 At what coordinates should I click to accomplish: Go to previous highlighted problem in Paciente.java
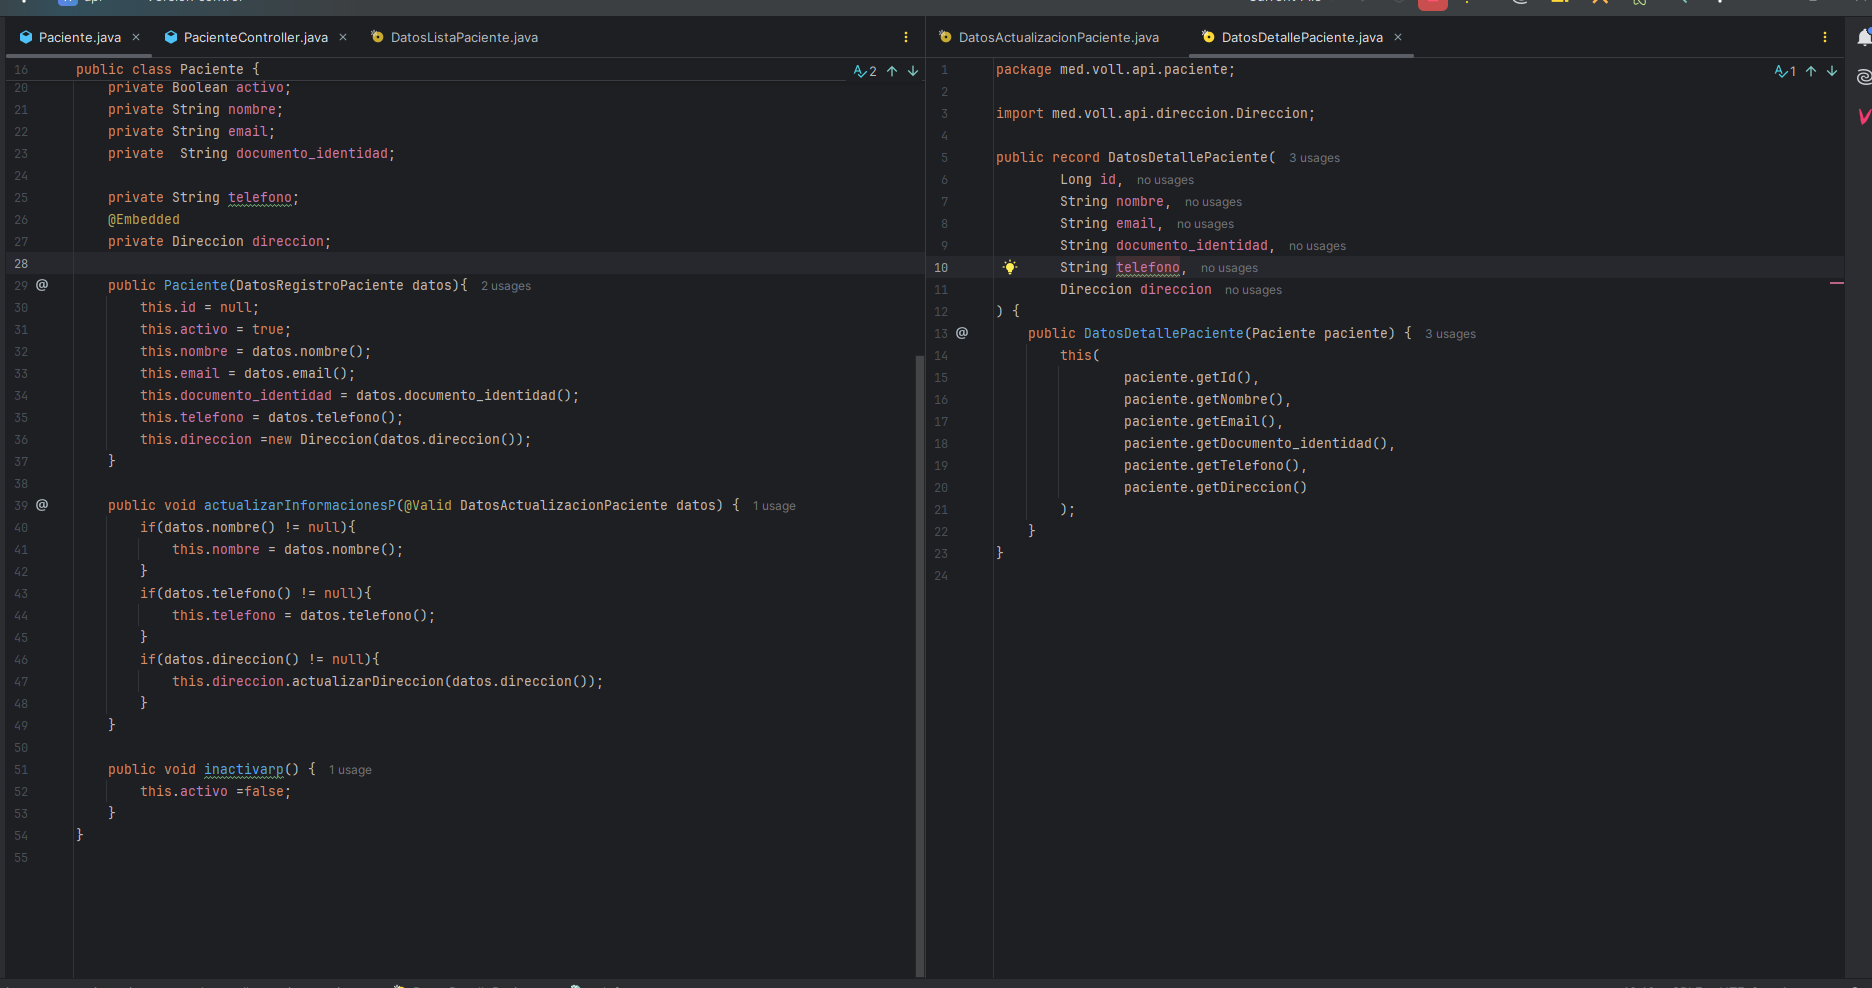tap(892, 71)
